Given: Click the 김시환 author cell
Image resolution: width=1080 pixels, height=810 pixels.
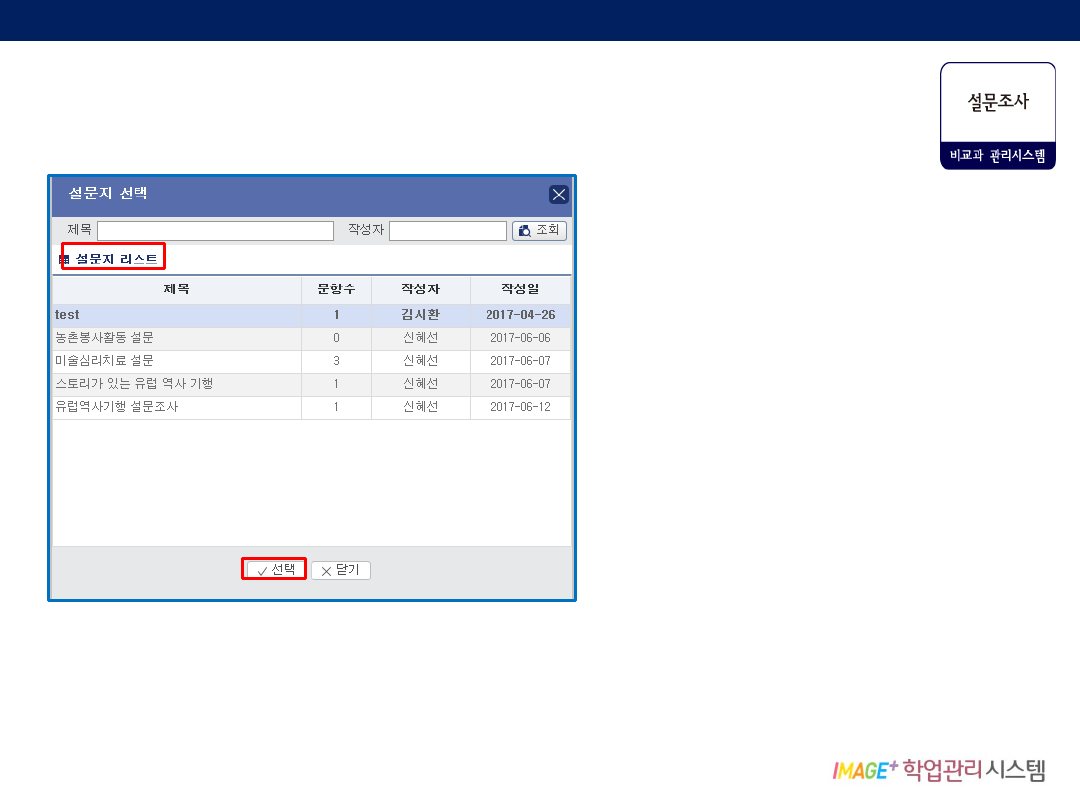Looking at the screenshot, I should pos(420,315).
